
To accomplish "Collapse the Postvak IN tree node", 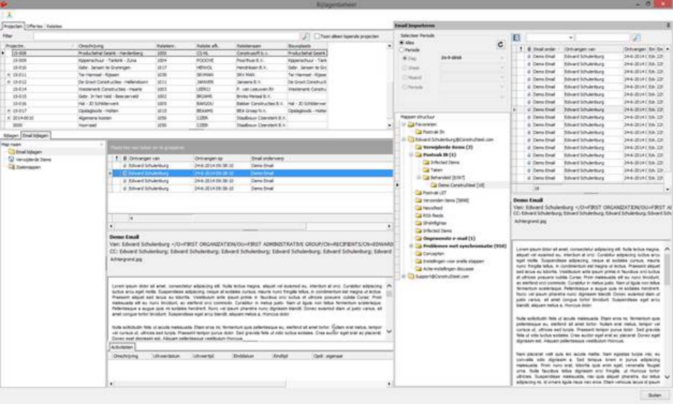I will (411, 155).
